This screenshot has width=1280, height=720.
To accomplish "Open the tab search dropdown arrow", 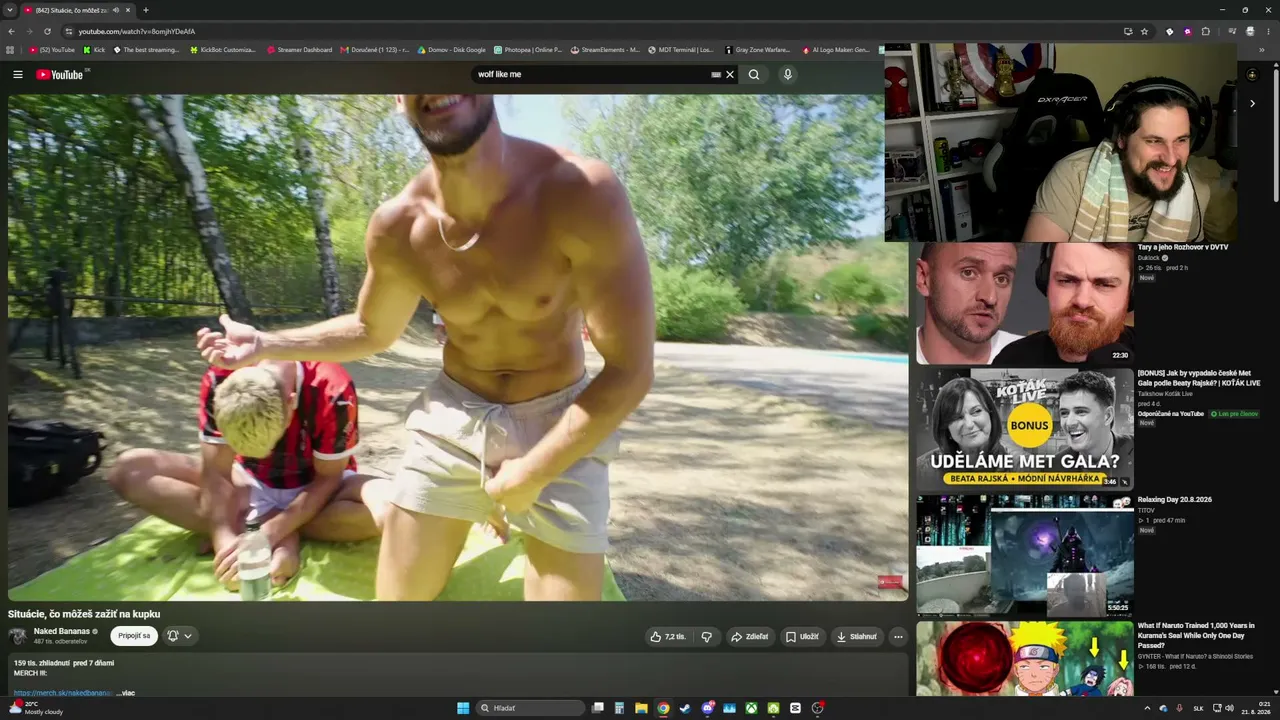I will pyautogui.click(x=9, y=10).
